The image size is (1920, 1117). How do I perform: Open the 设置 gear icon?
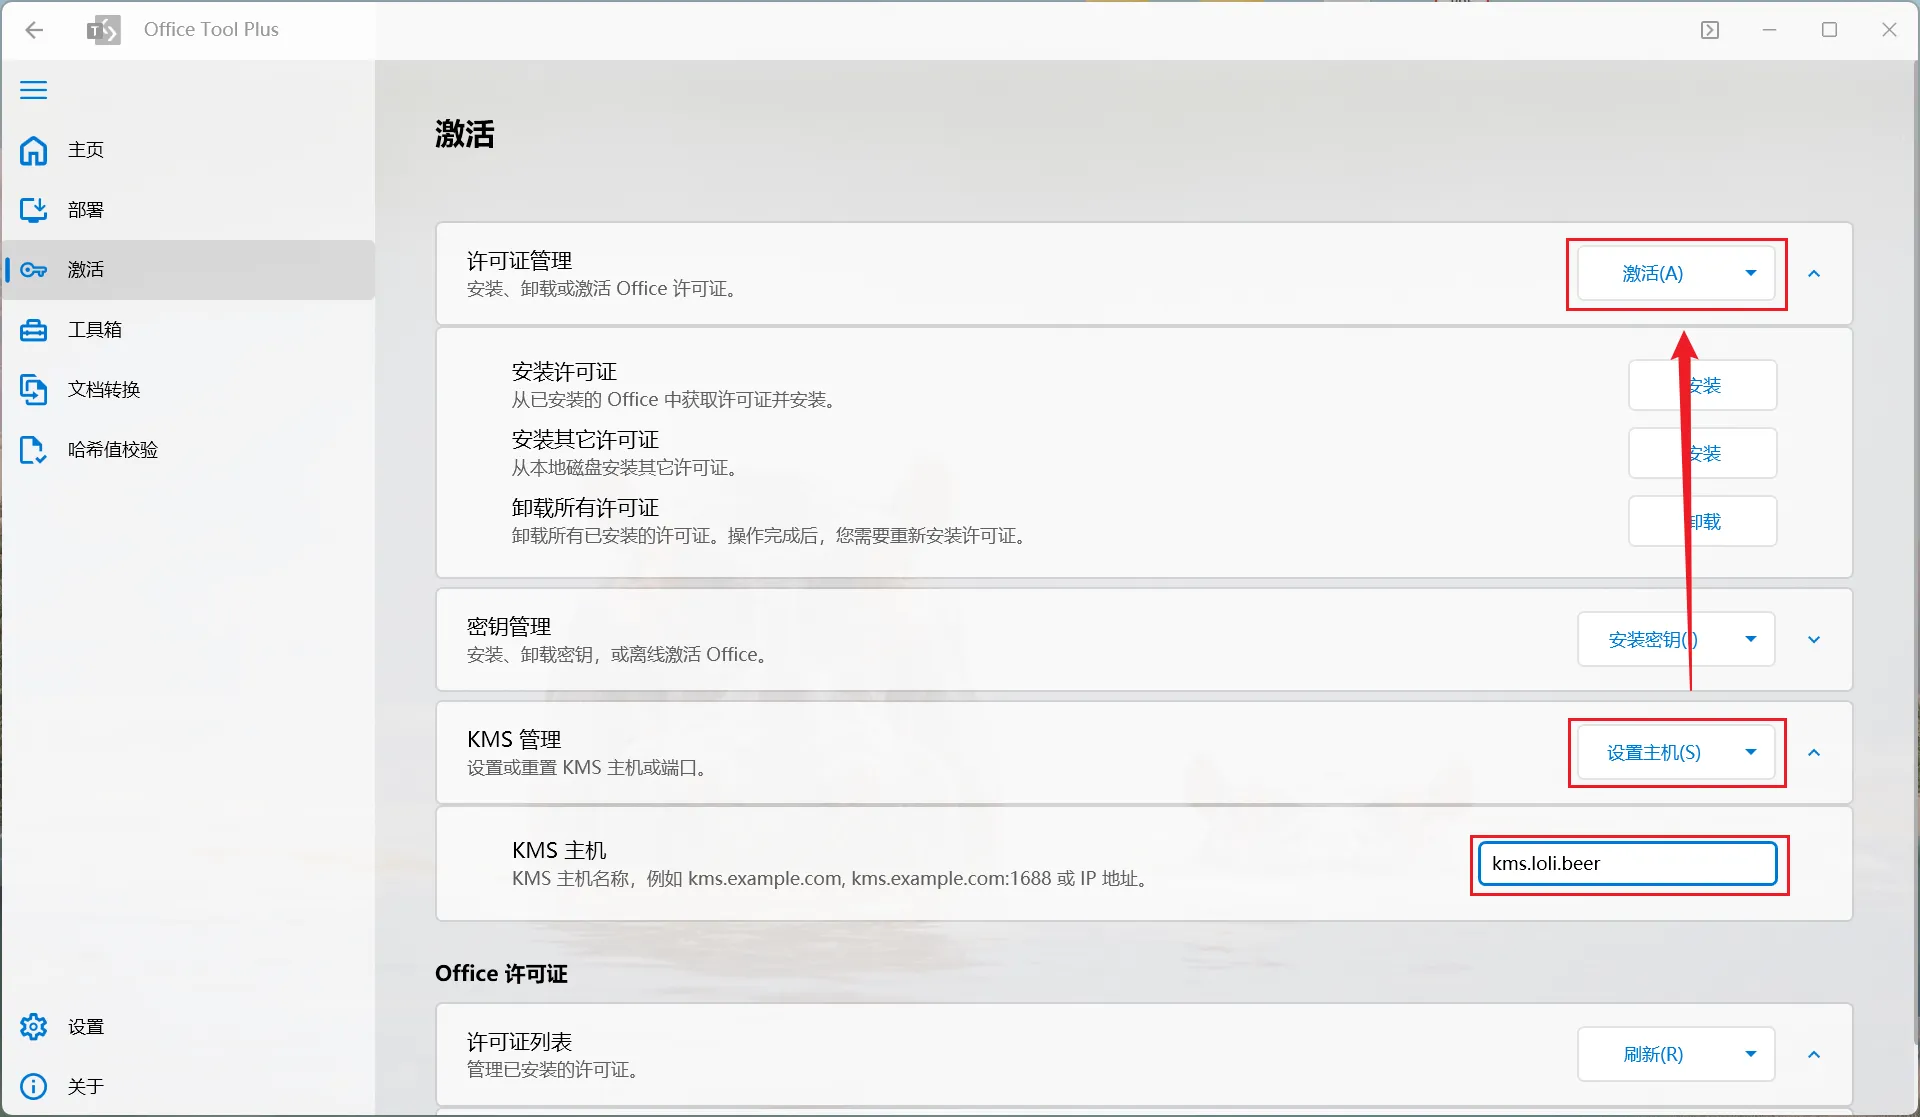33,1027
